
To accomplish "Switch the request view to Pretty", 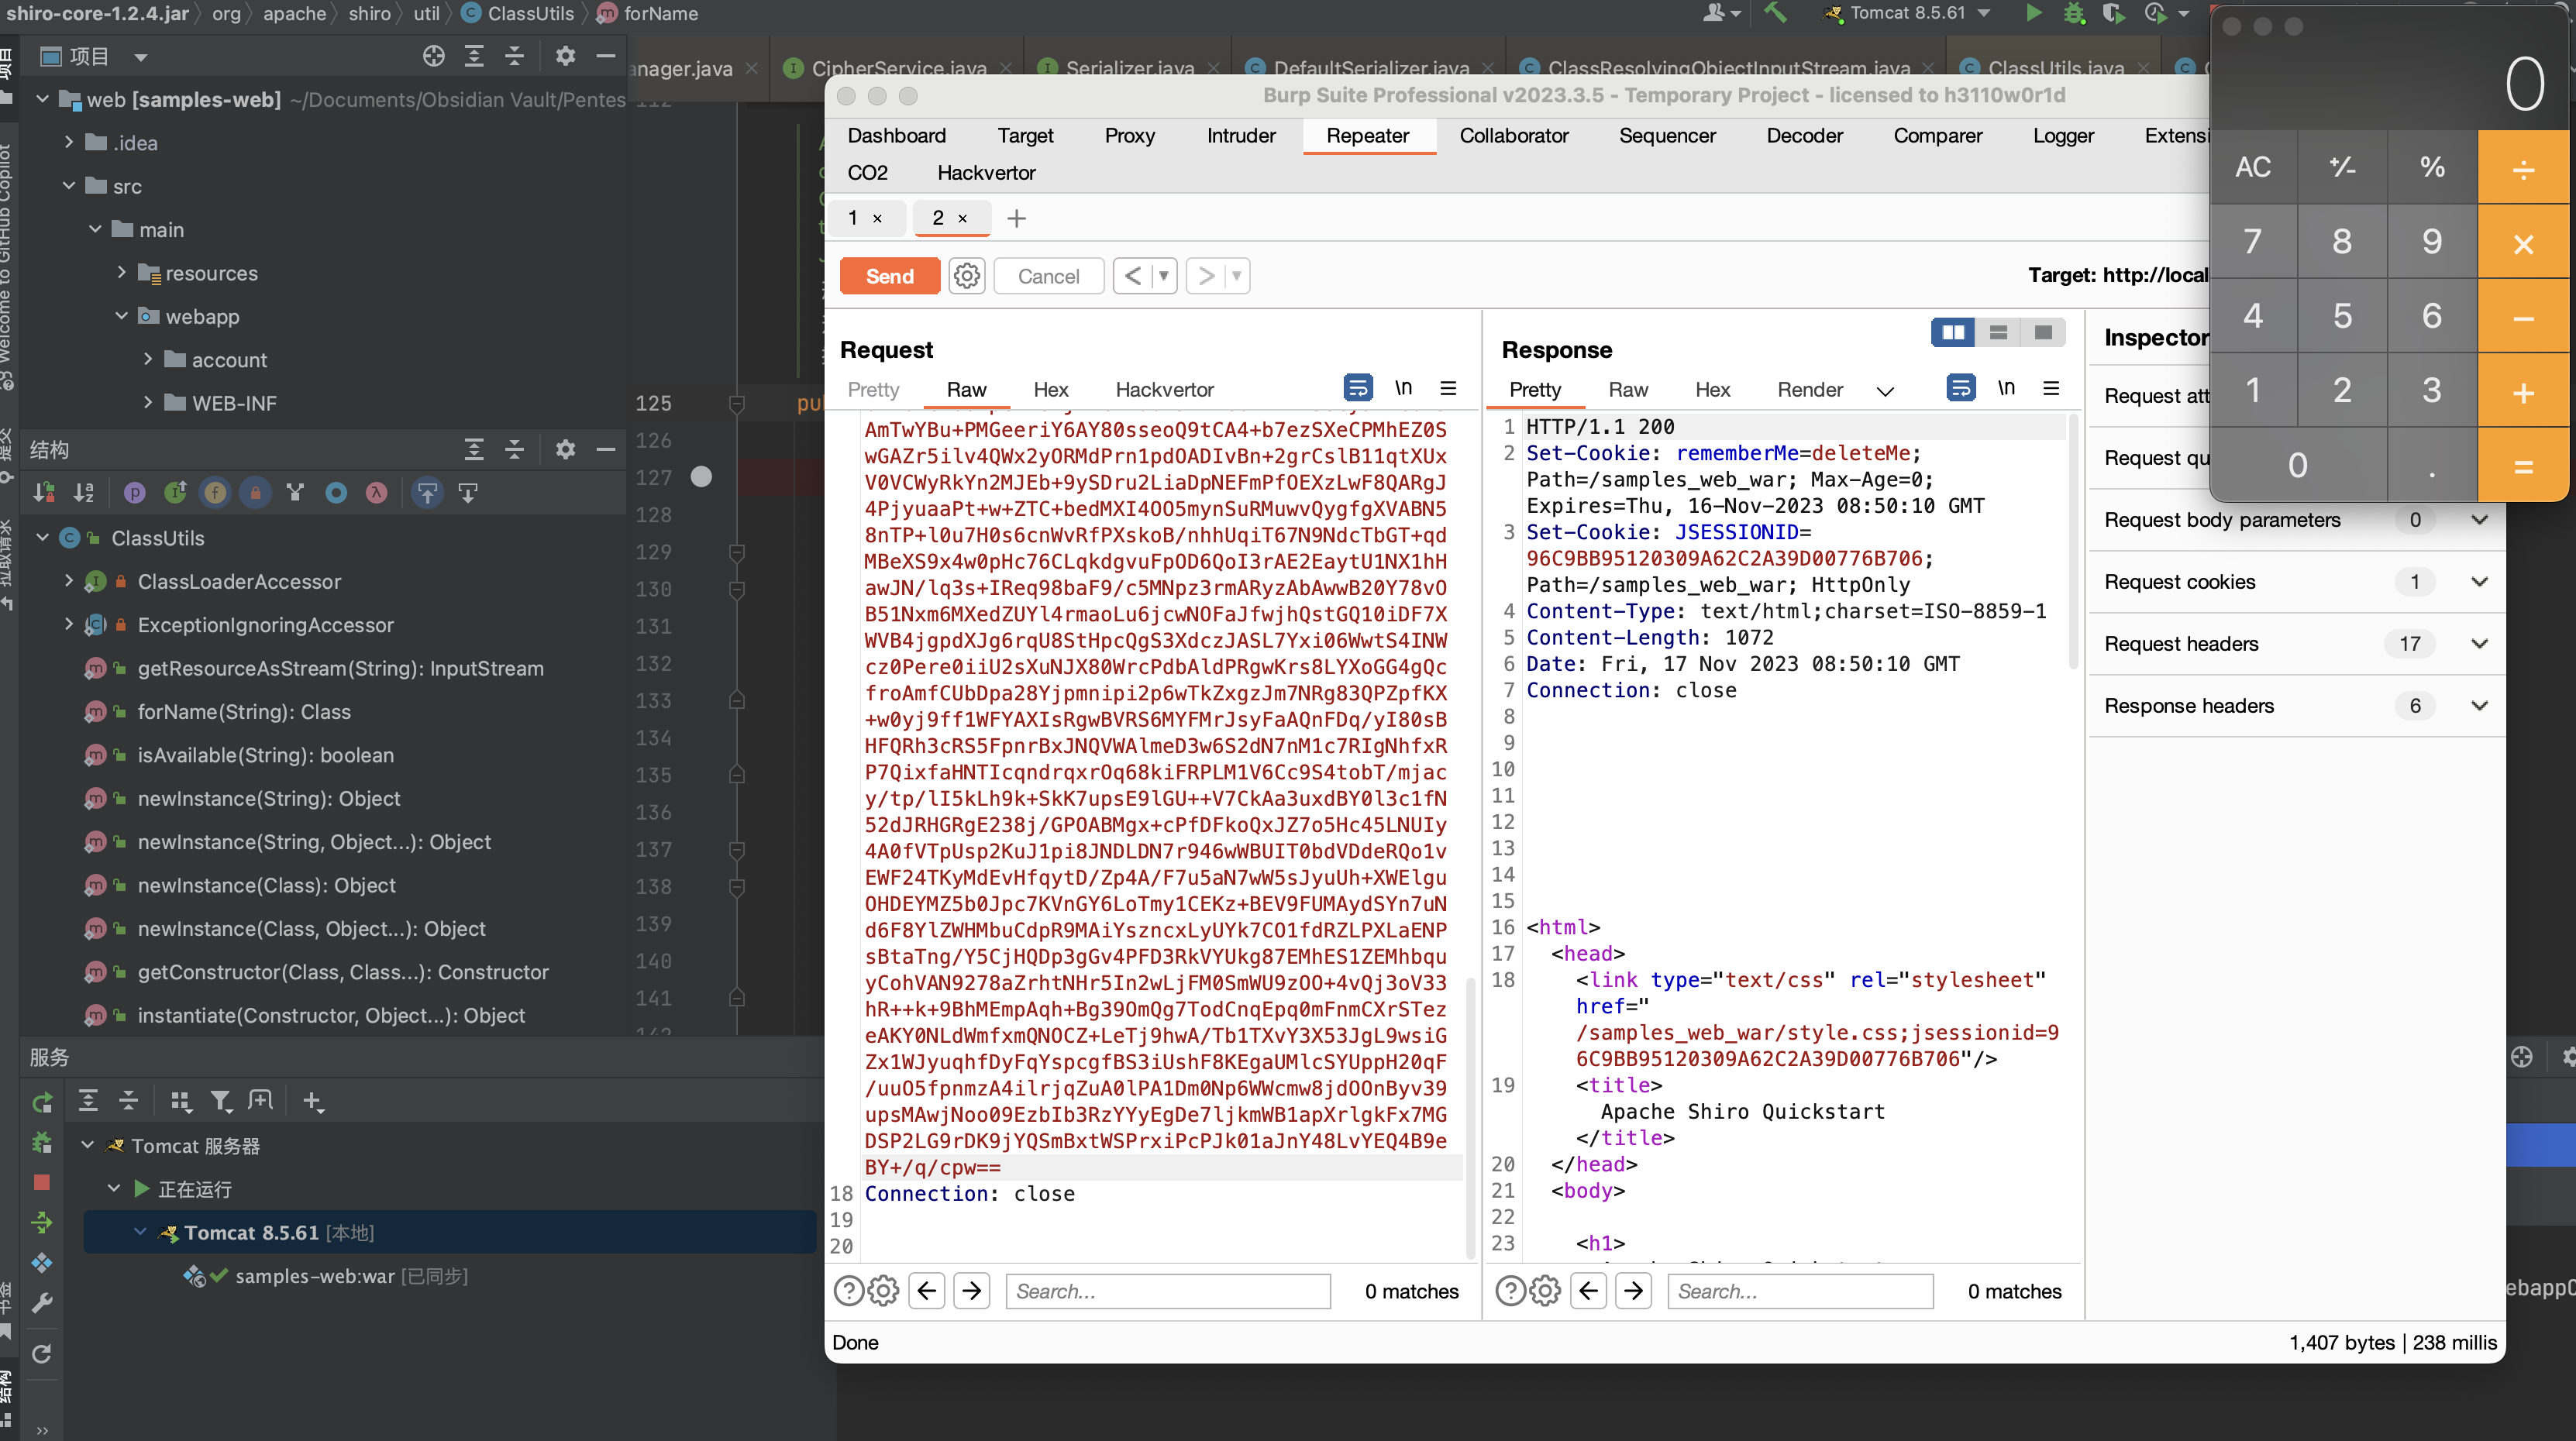I will pyautogui.click(x=873, y=389).
